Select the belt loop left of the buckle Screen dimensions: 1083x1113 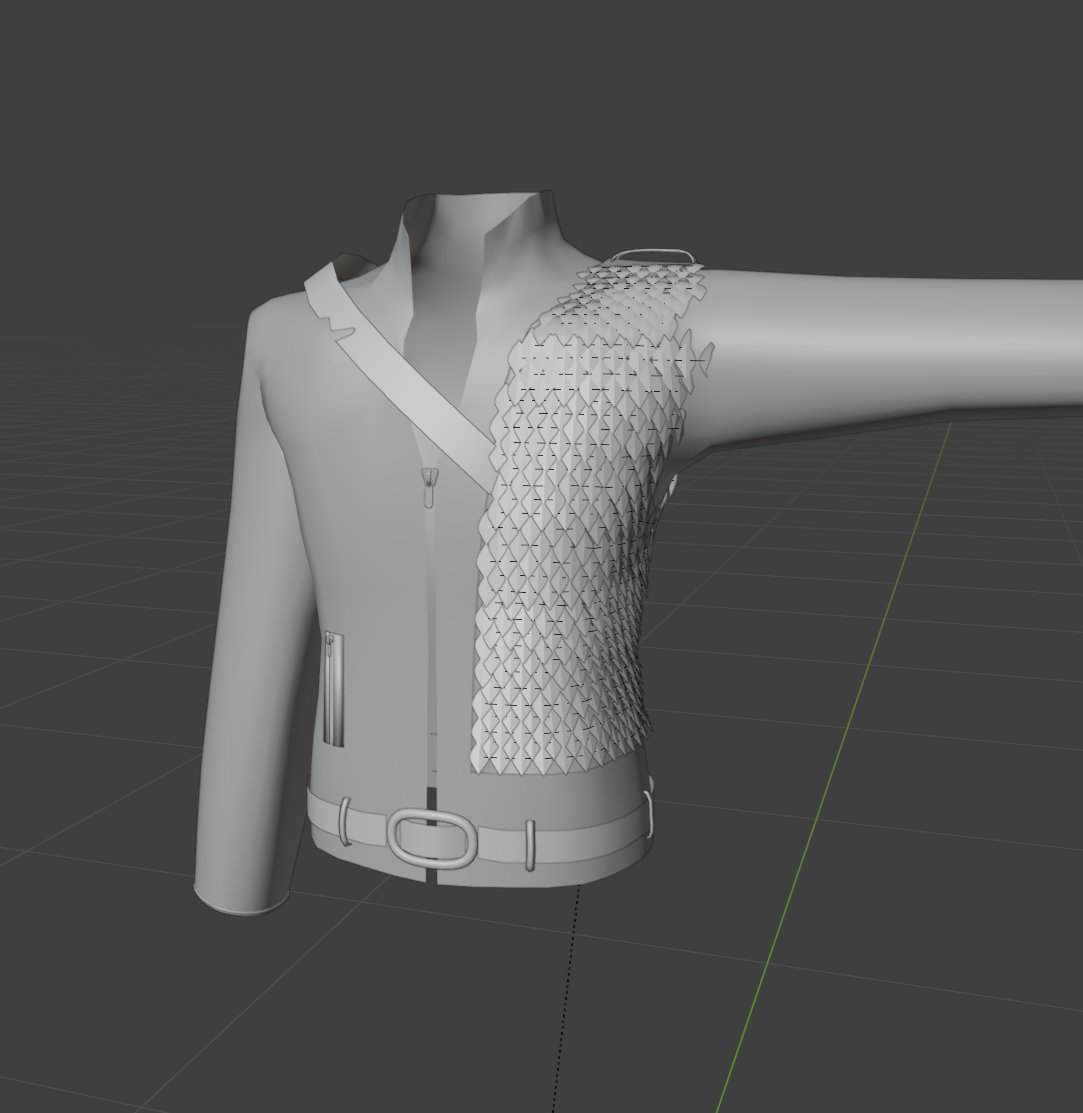[x=345, y=821]
